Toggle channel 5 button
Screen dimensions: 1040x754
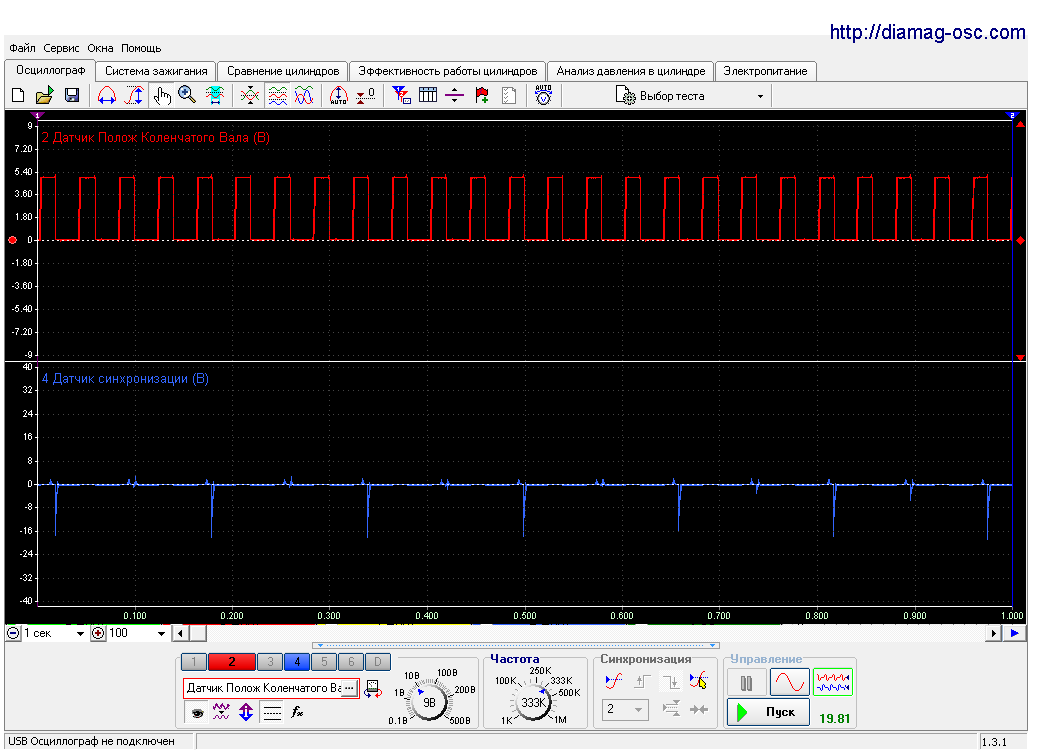pos(324,661)
